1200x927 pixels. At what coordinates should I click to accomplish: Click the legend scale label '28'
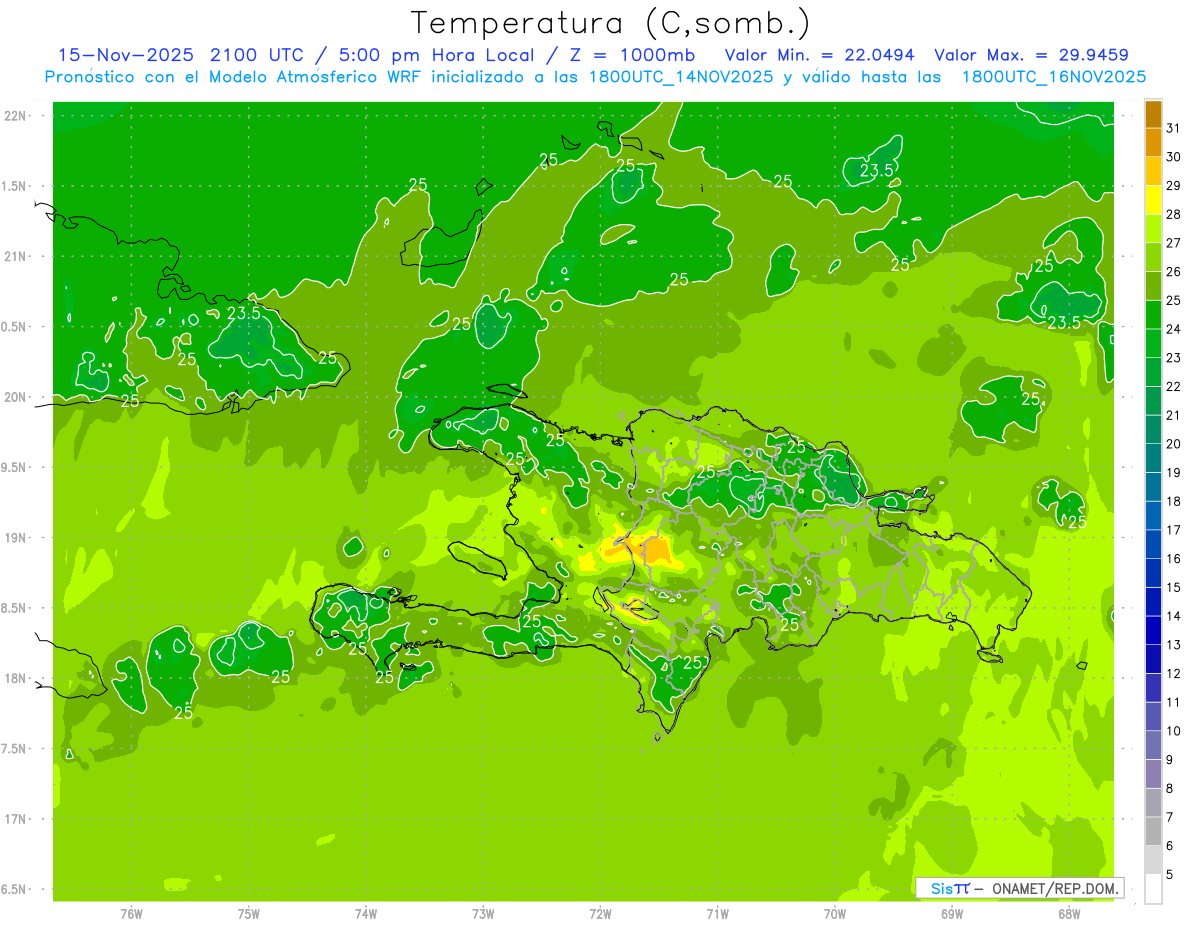(x=1173, y=214)
